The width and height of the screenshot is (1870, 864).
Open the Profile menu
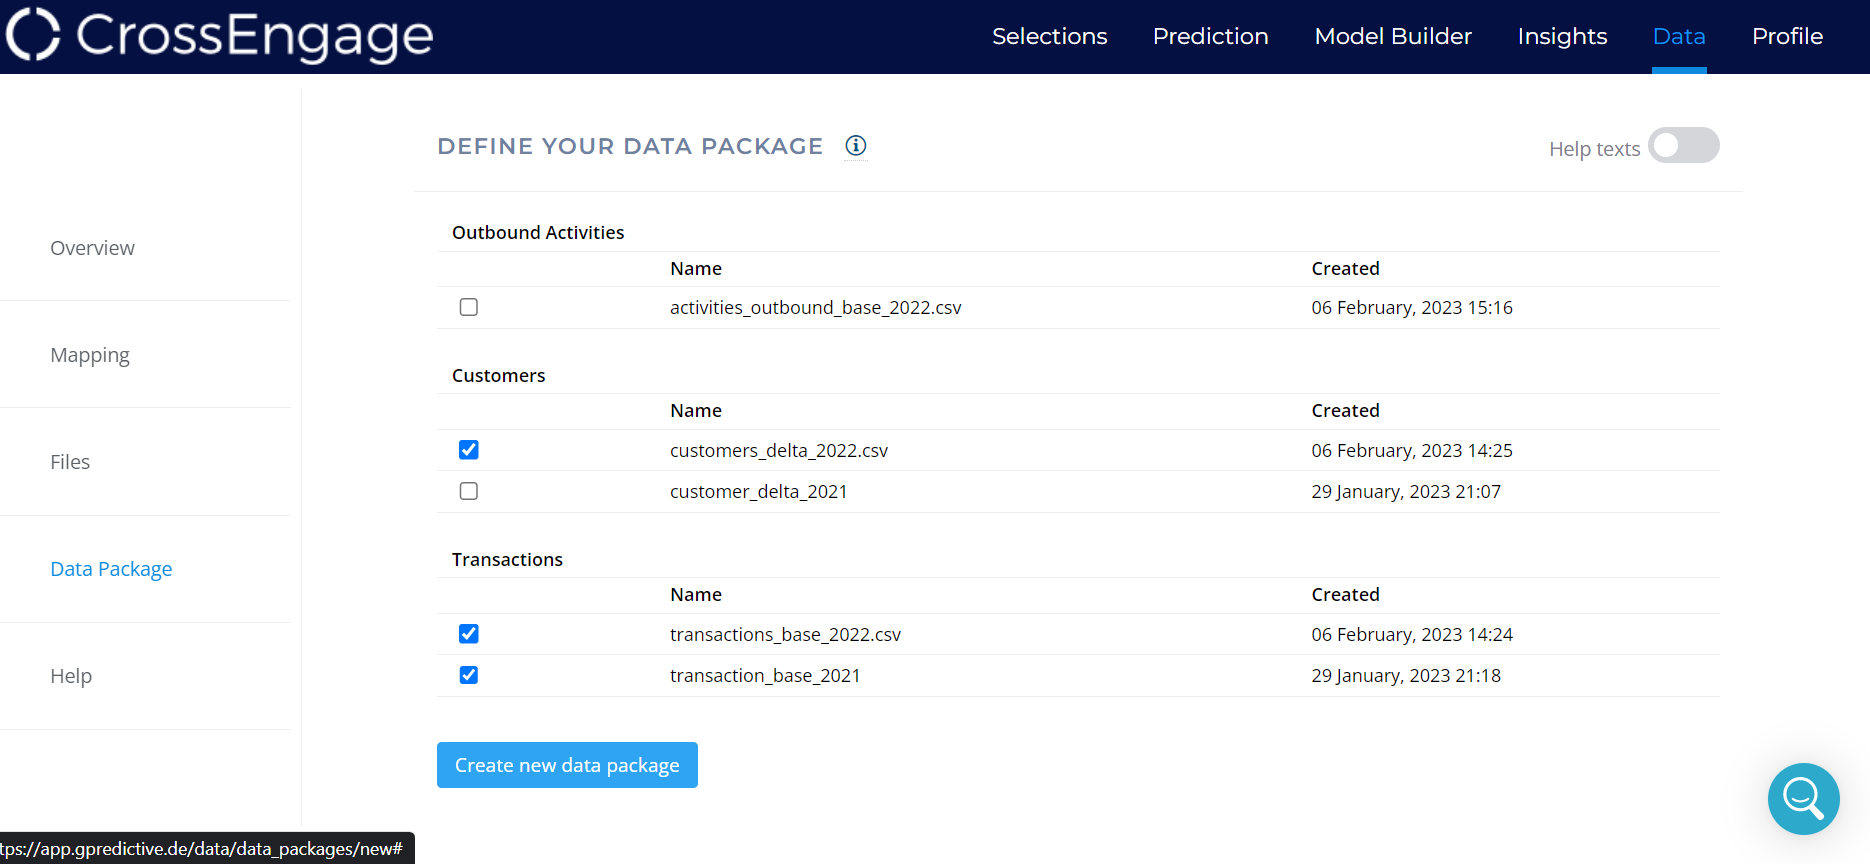pos(1787,37)
